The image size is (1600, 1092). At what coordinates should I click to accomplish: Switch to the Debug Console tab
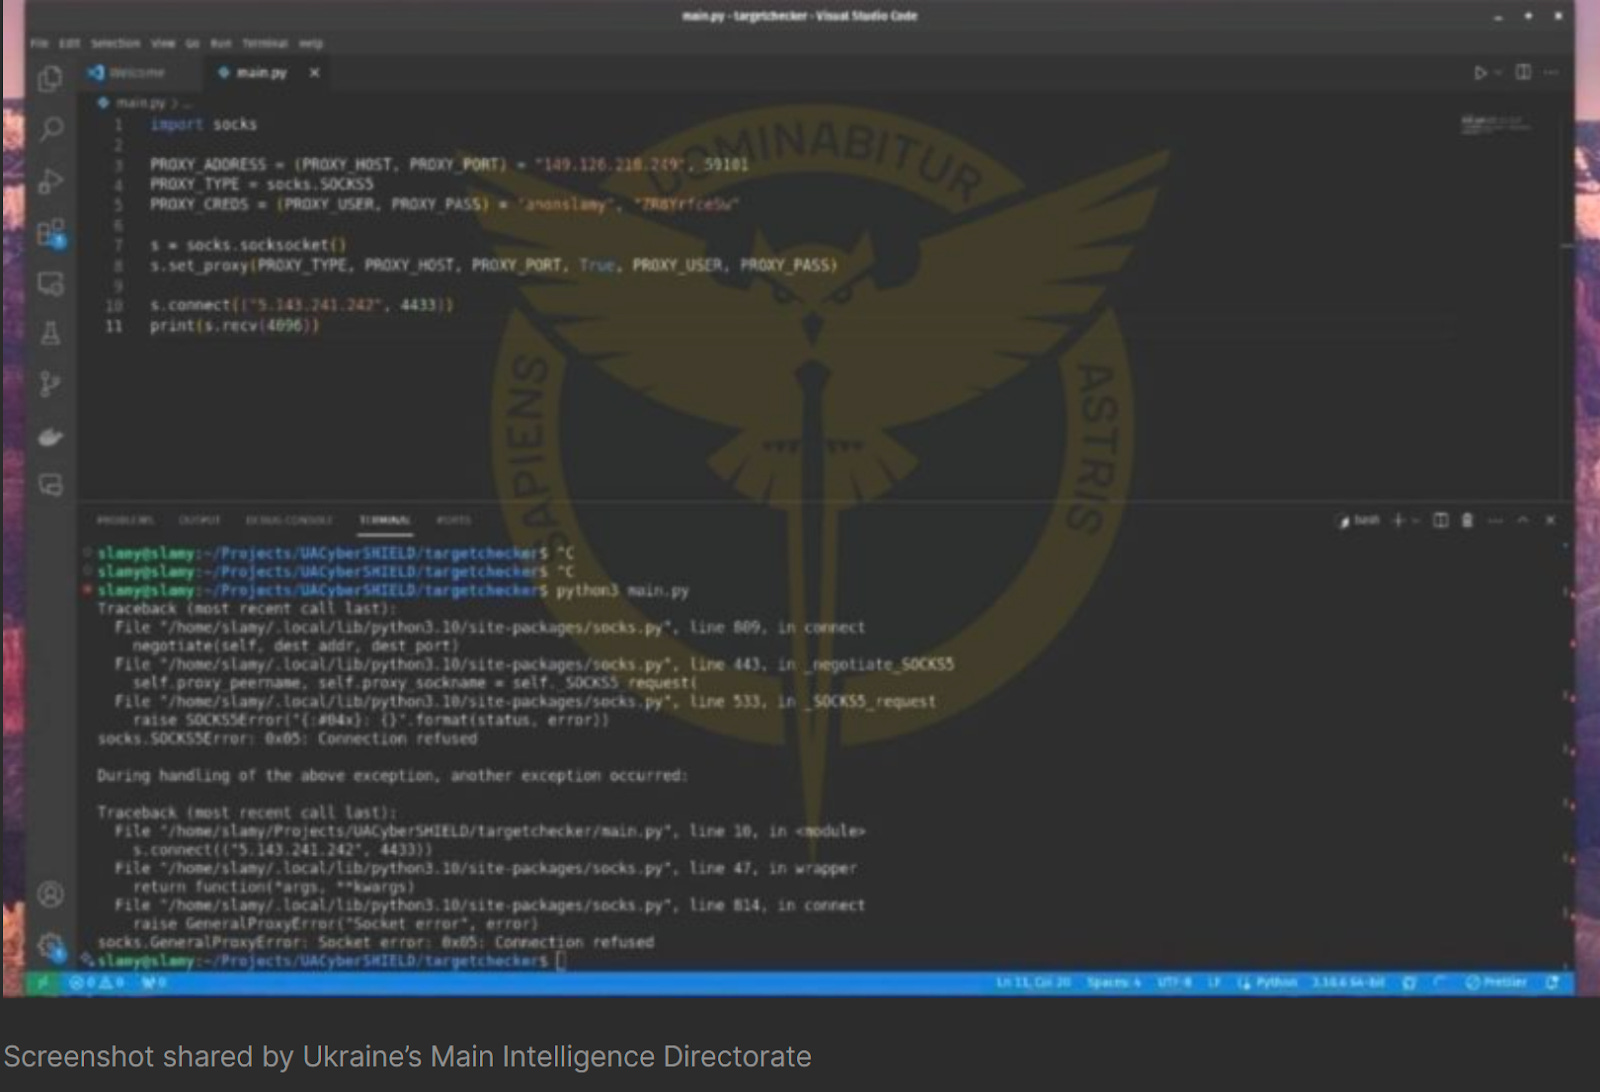(x=289, y=520)
